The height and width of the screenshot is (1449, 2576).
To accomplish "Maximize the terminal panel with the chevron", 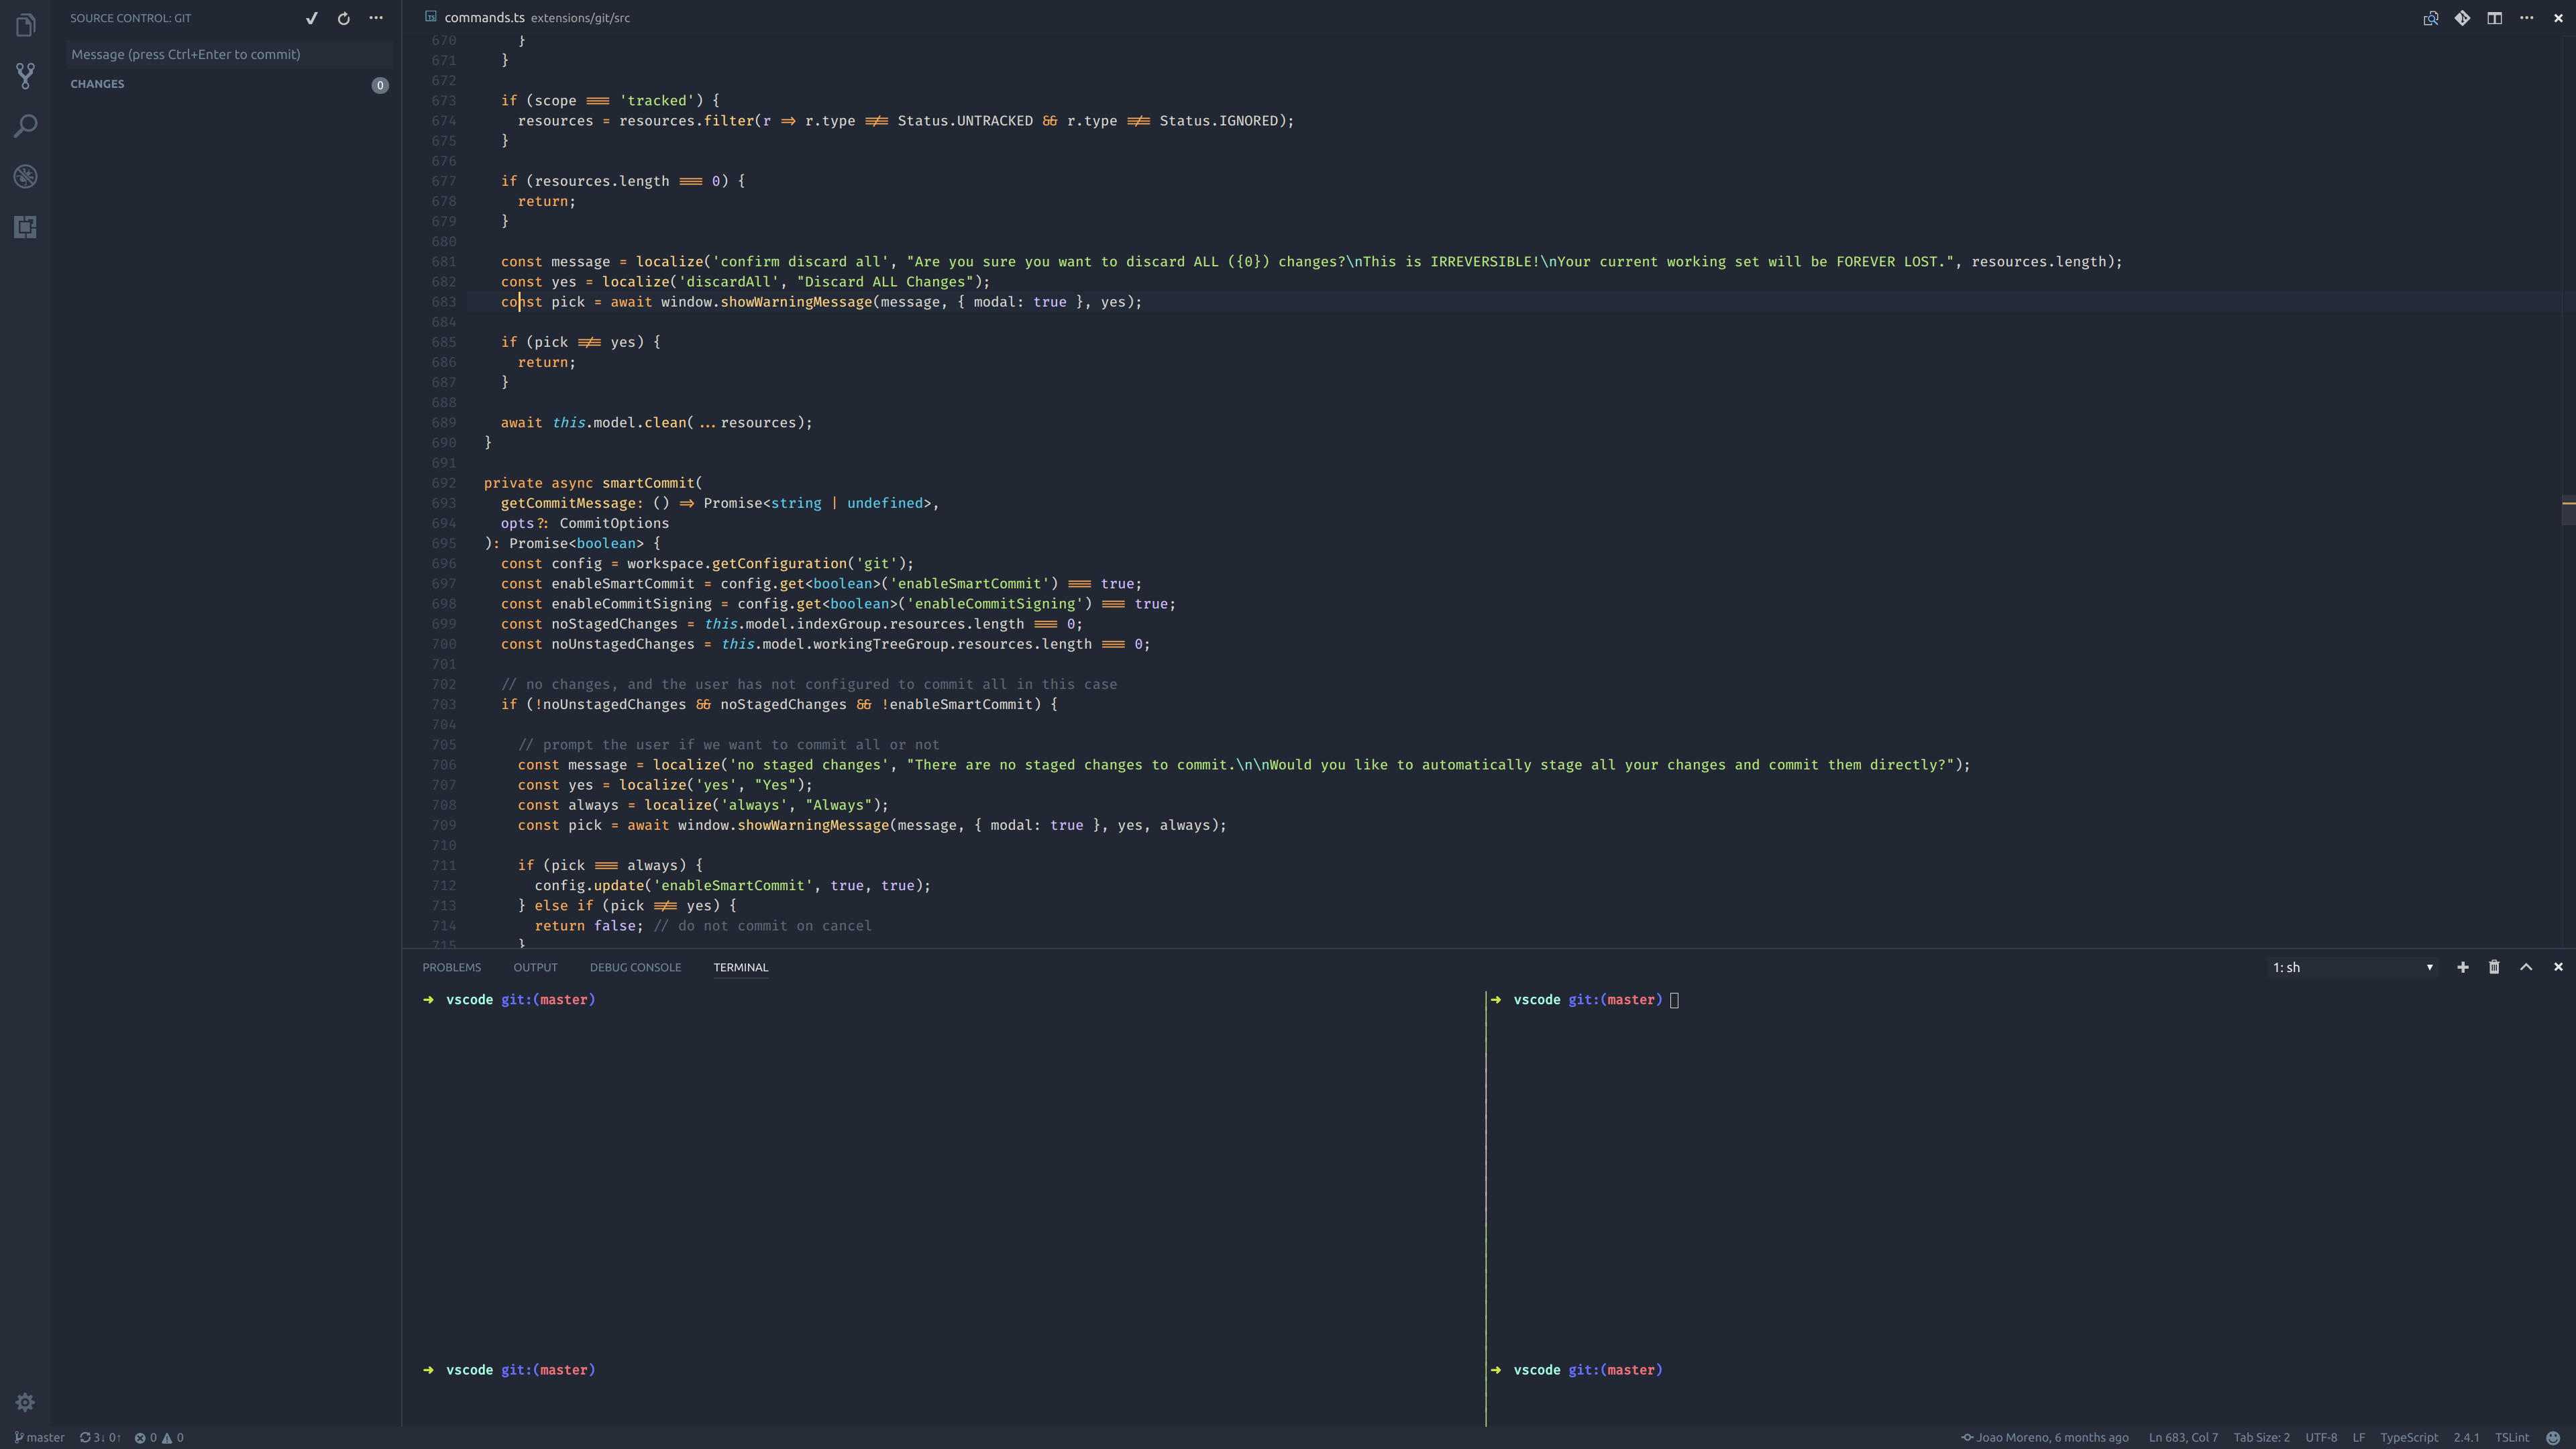I will (x=2526, y=967).
